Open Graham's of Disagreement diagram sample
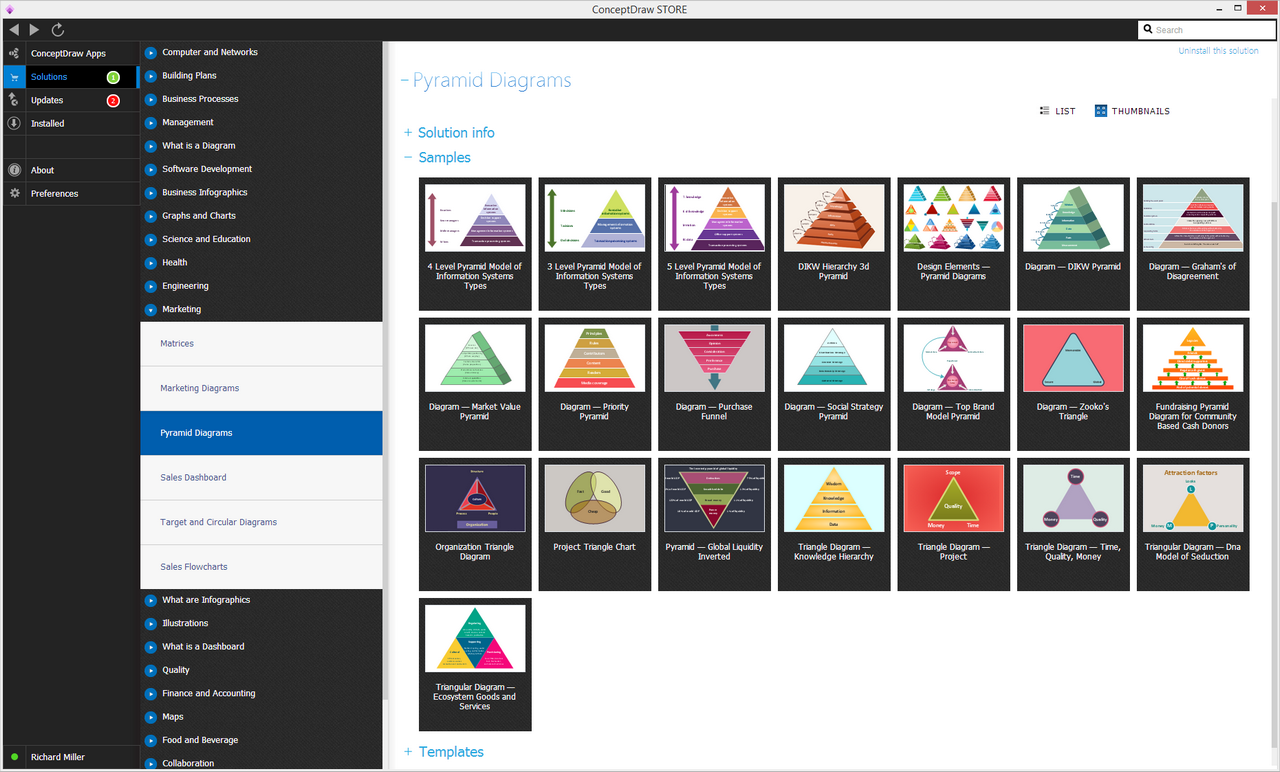This screenshot has height=772, width=1280. [x=1193, y=244]
